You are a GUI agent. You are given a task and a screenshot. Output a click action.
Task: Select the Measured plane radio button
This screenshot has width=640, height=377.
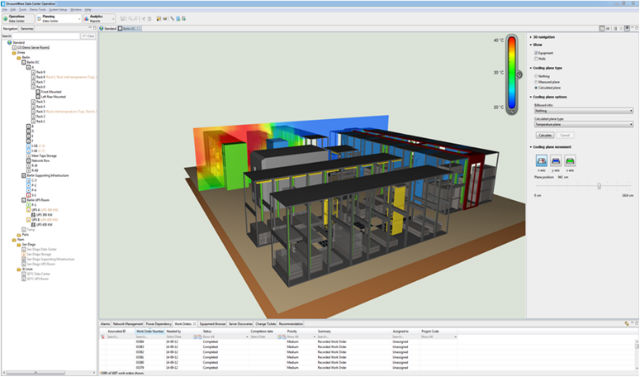coord(536,82)
